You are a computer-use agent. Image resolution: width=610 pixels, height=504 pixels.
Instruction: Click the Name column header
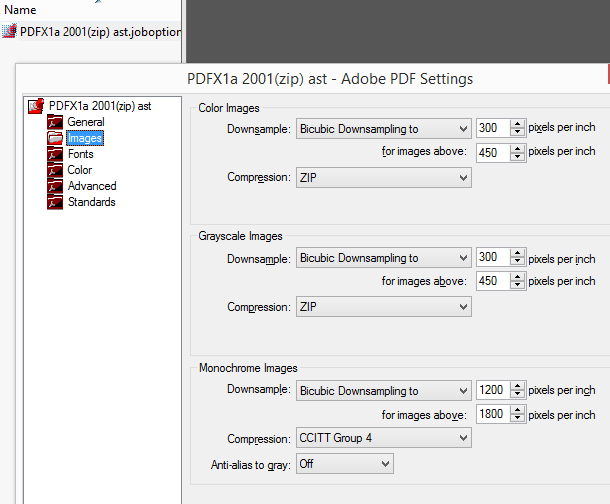20,10
